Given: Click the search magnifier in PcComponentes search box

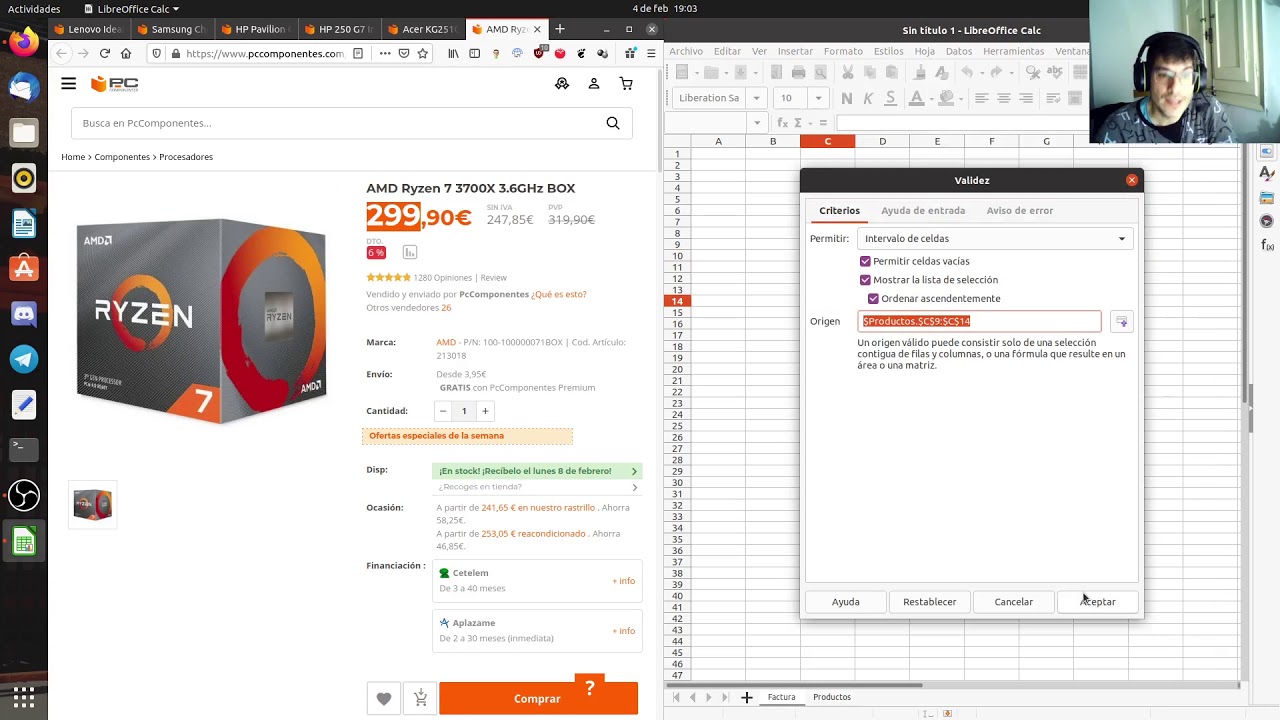Looking at the screenshot, I should pyautogui.click(x=613, y=123).
